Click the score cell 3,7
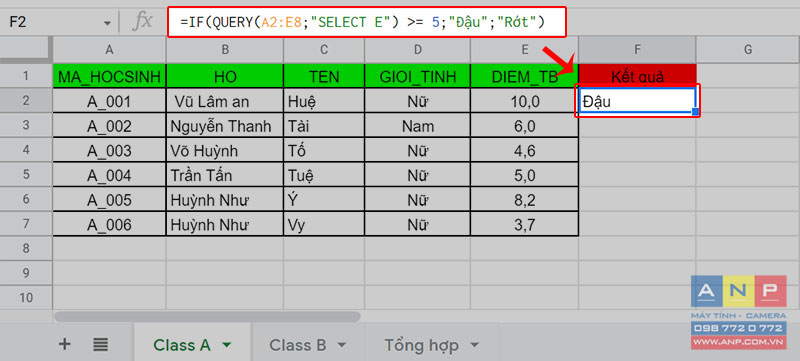The image size is (800, 361). [x=524, y=224]
